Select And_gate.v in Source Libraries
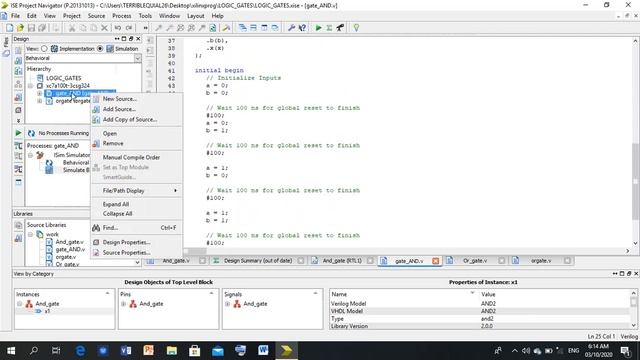The width and height of the screenshot is (640, 360). point(69,242)
